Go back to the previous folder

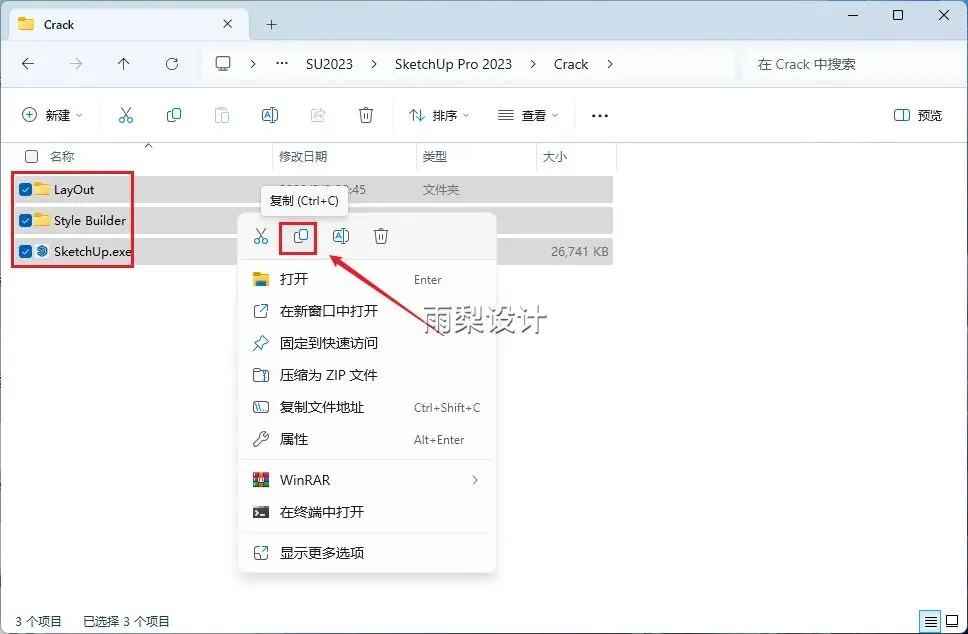click(x=28, y=64)
